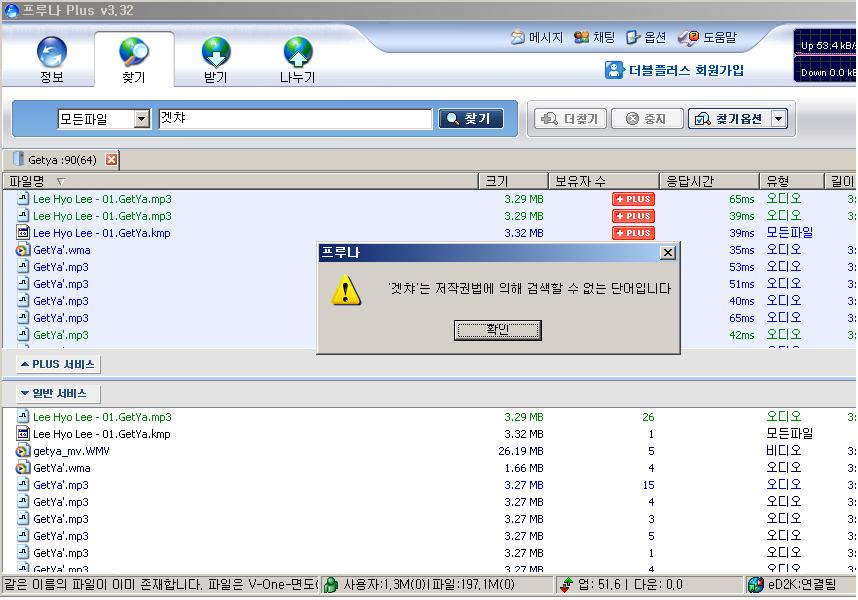Click the file icon beside getya_mv.WMV
858x600 pixels.
click(22, 451)
